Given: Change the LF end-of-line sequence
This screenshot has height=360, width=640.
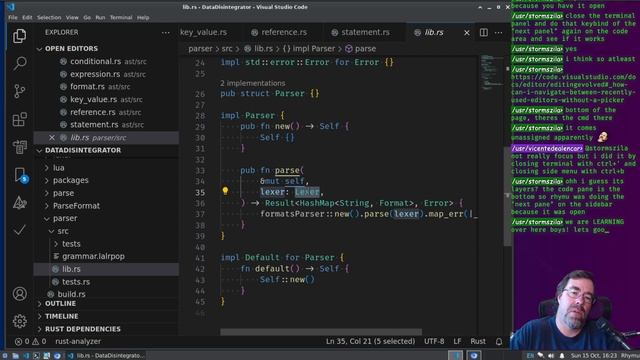Looking at the screenshot, I should (x=457, y=341).
